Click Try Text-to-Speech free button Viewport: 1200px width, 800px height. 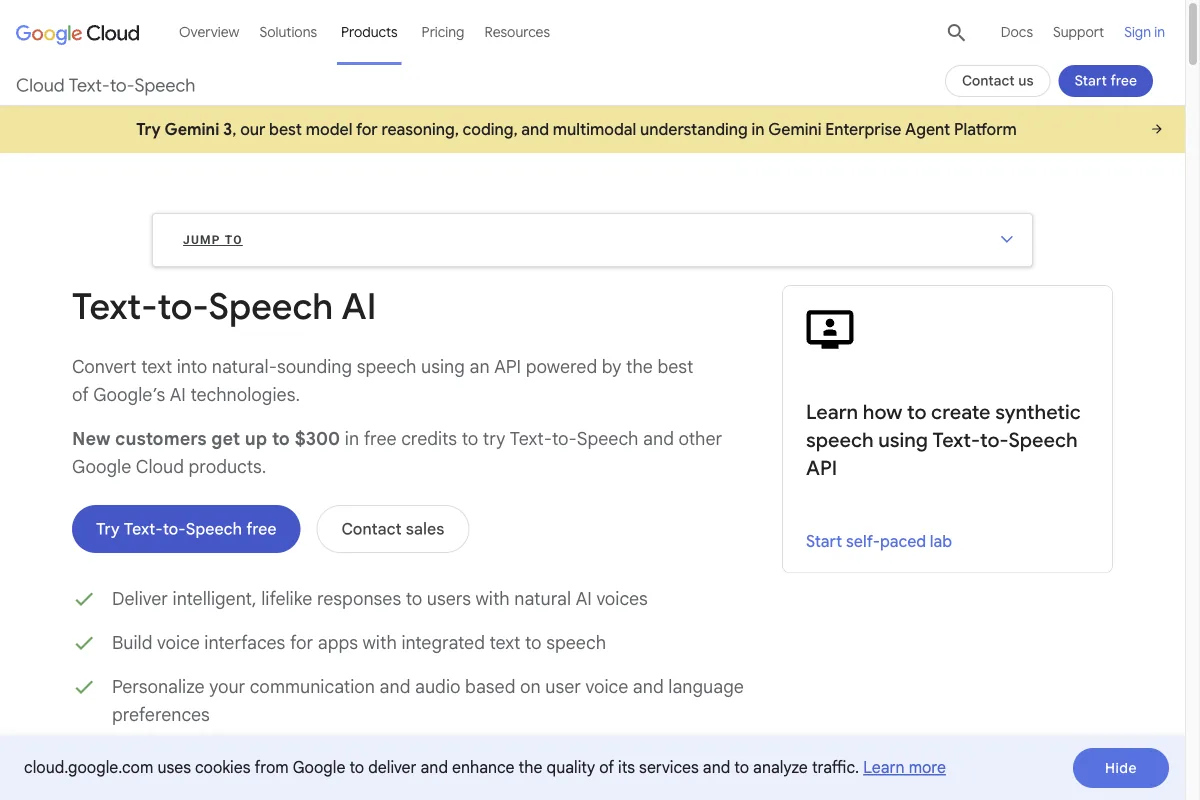pyautogui.click(x=186, y=529)
